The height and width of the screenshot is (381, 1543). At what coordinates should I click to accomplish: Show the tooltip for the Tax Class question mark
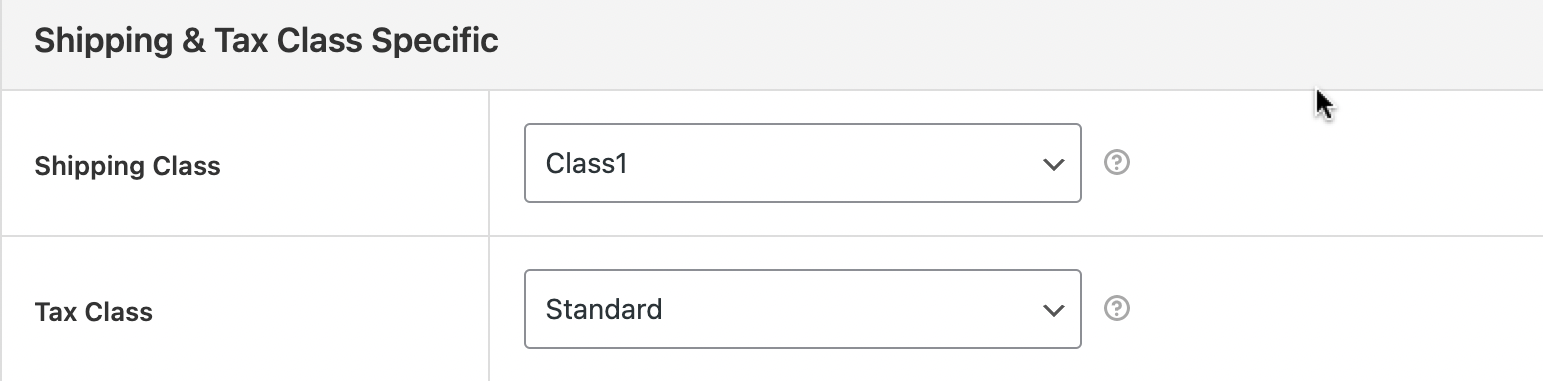1117,309
